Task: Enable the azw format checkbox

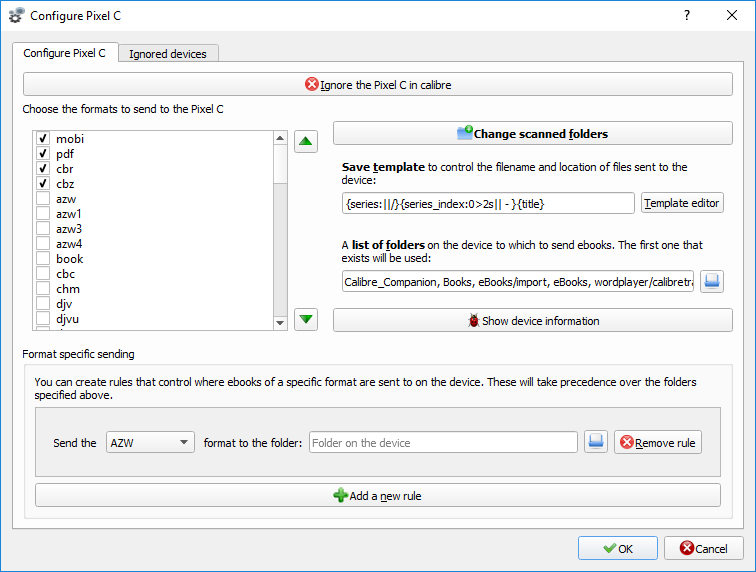Action: [x=43, y=199]
